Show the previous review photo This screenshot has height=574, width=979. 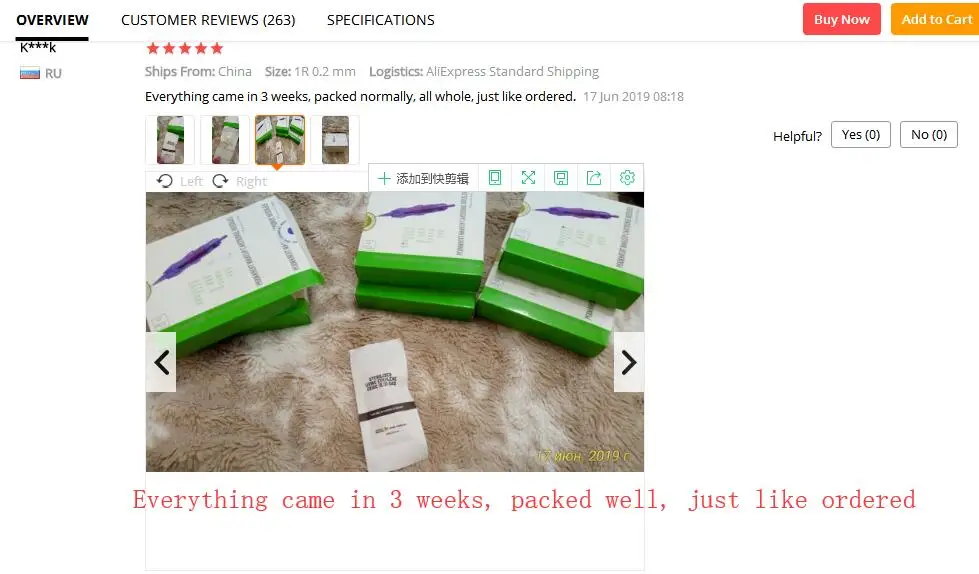161,362
